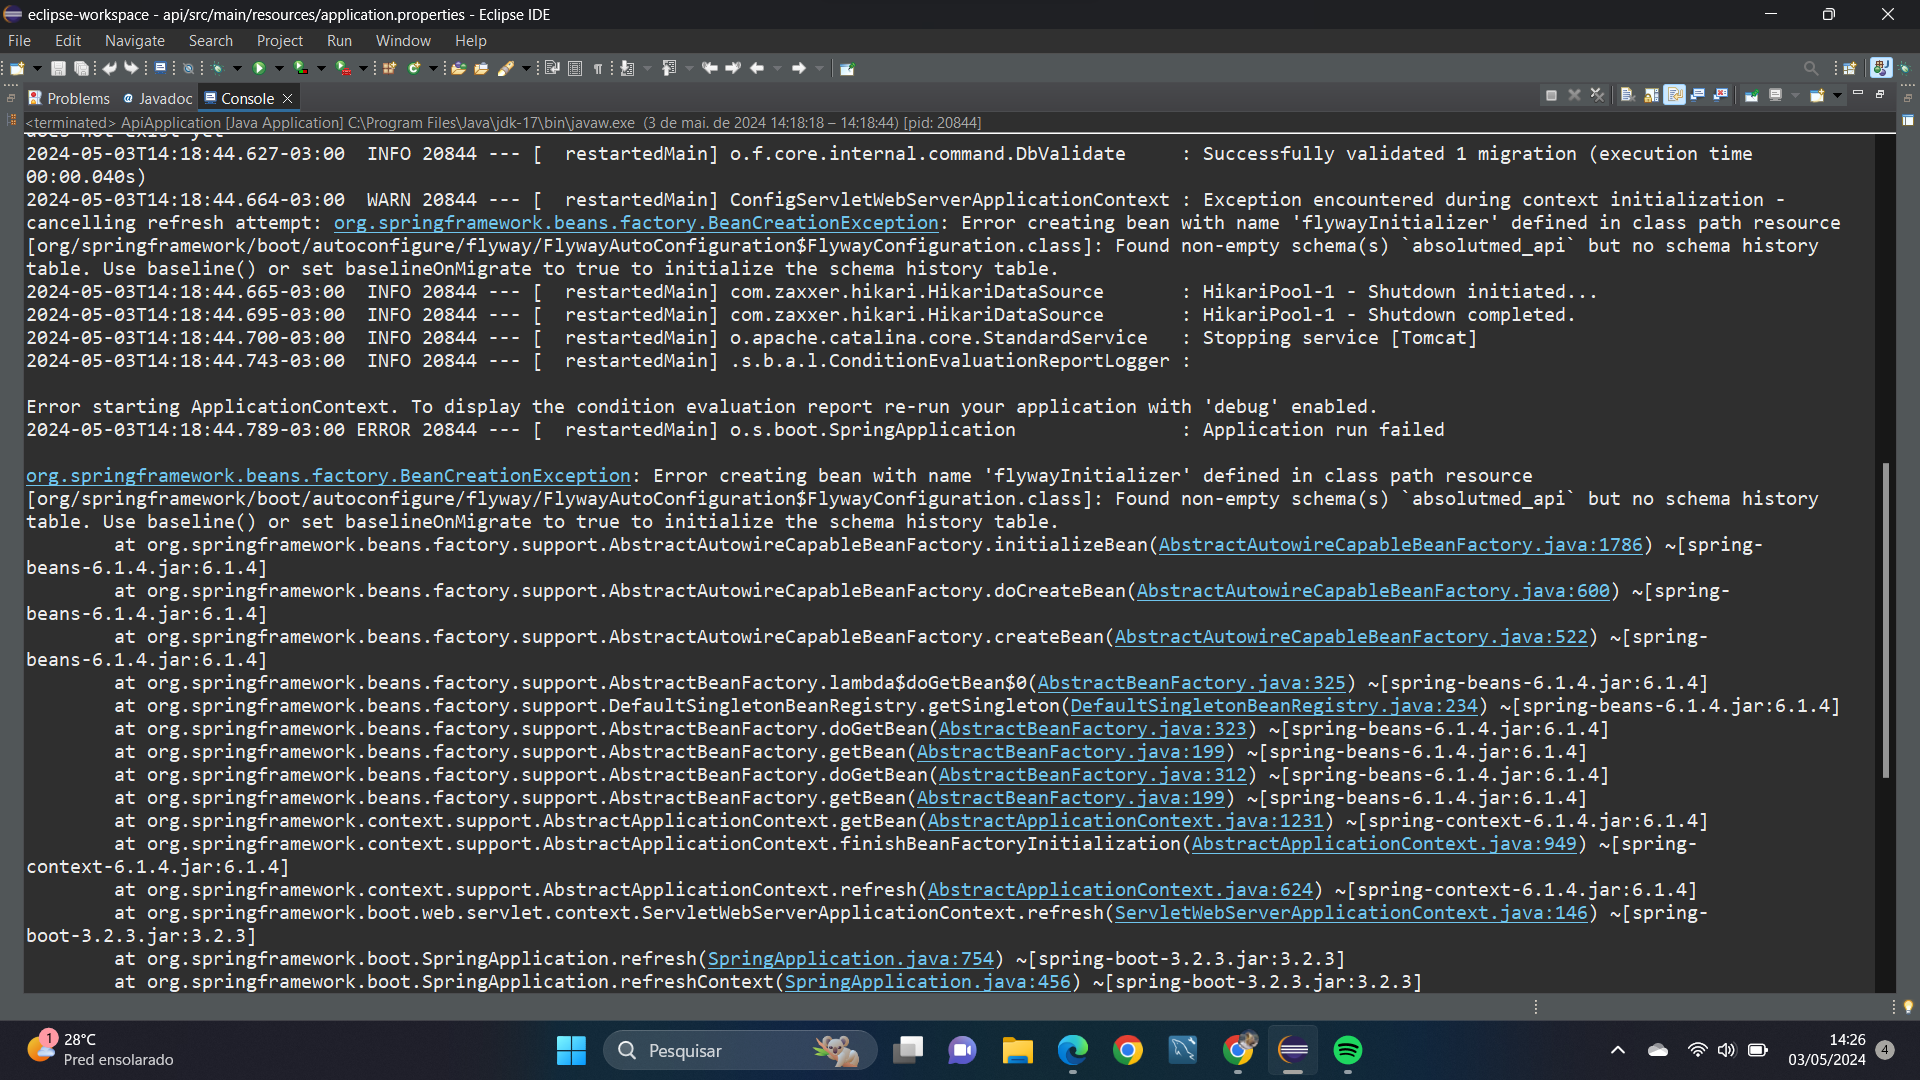Click the toolbar search magnifier
1920x1080 pixels.
pos(1811,68)
